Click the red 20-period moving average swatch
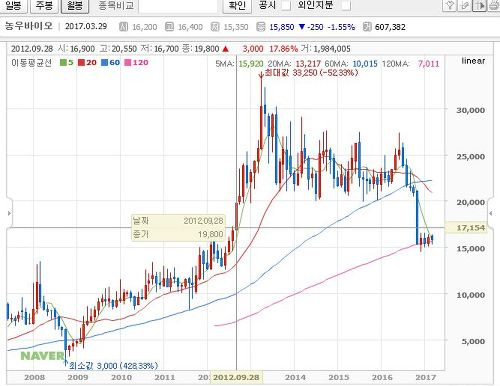Image resolution: width=500 pixels, height=386 pixels. pos(81,62)
